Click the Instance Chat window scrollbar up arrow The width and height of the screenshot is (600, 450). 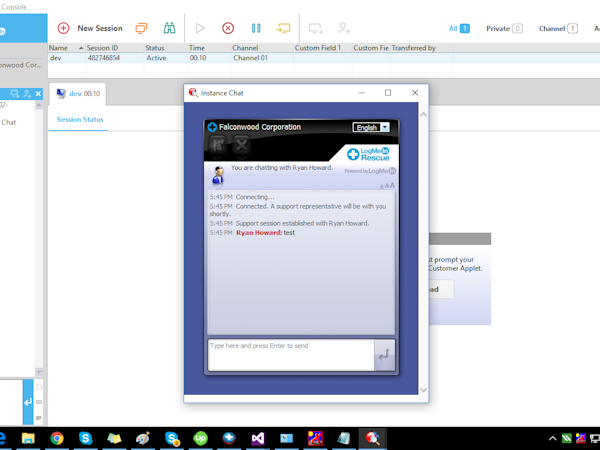point(423,114)
